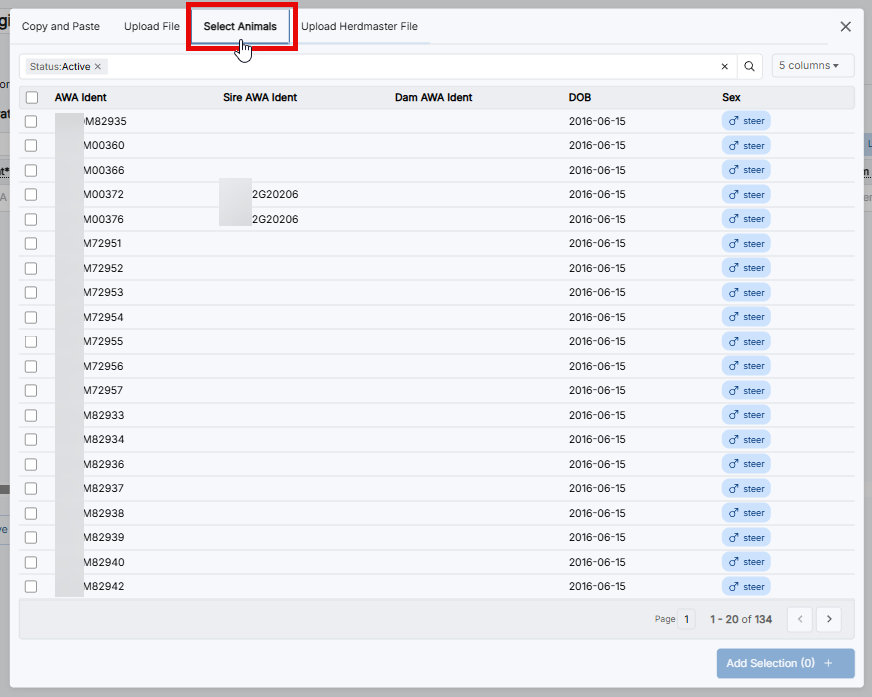Viewport: 872px width, 697px height.
Task: Click into the filter search field
Action: [x=410, y=67]
